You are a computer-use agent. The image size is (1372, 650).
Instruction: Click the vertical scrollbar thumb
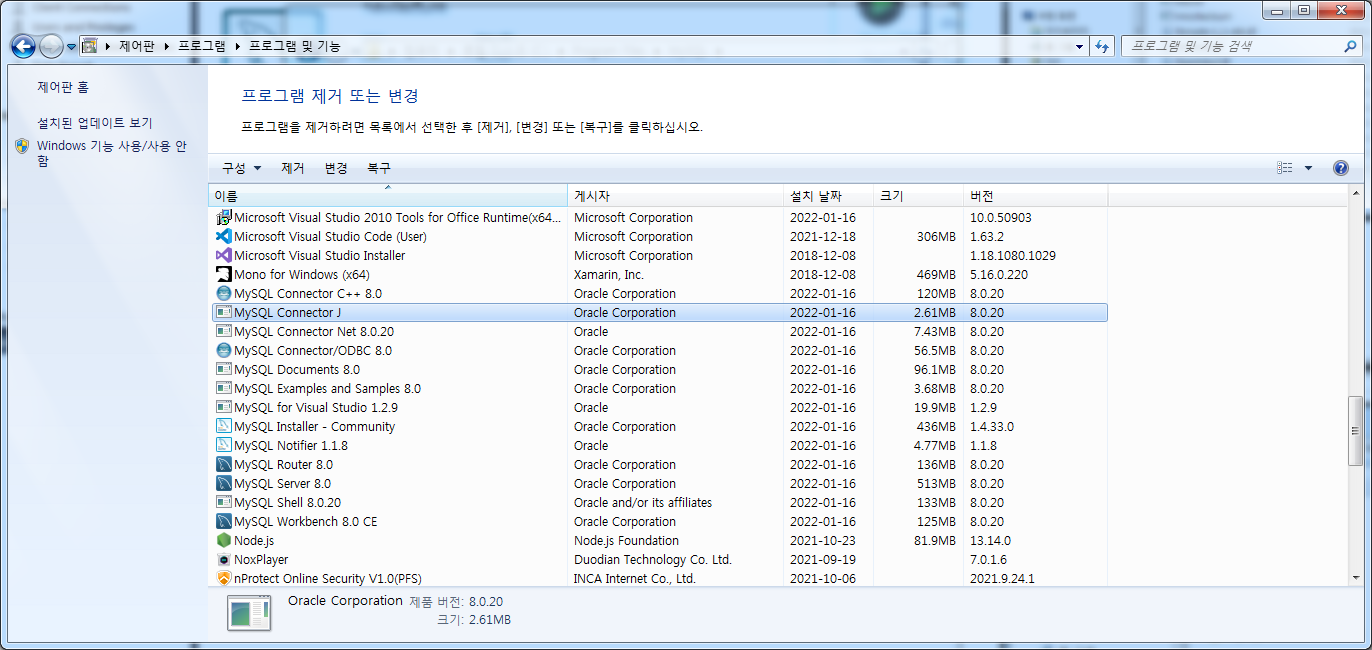[1356, 431]
